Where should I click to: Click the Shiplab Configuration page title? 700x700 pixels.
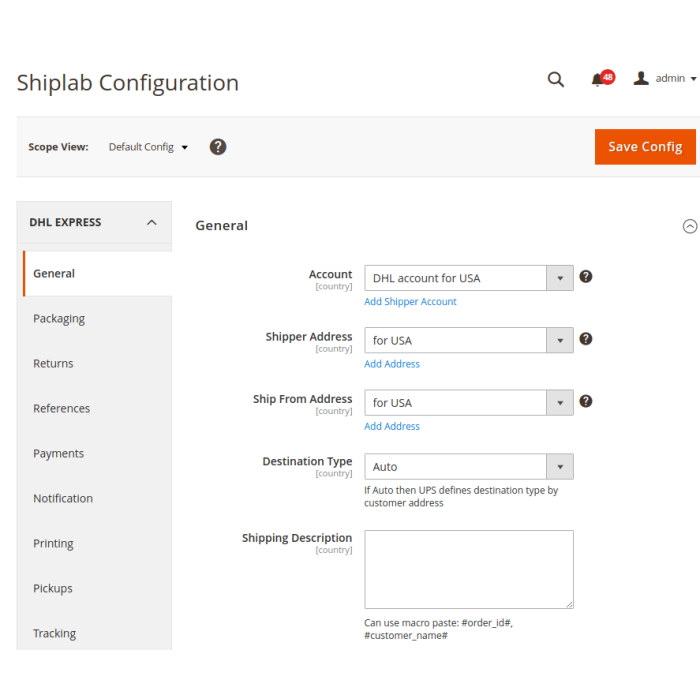click(x=128, y=83)
